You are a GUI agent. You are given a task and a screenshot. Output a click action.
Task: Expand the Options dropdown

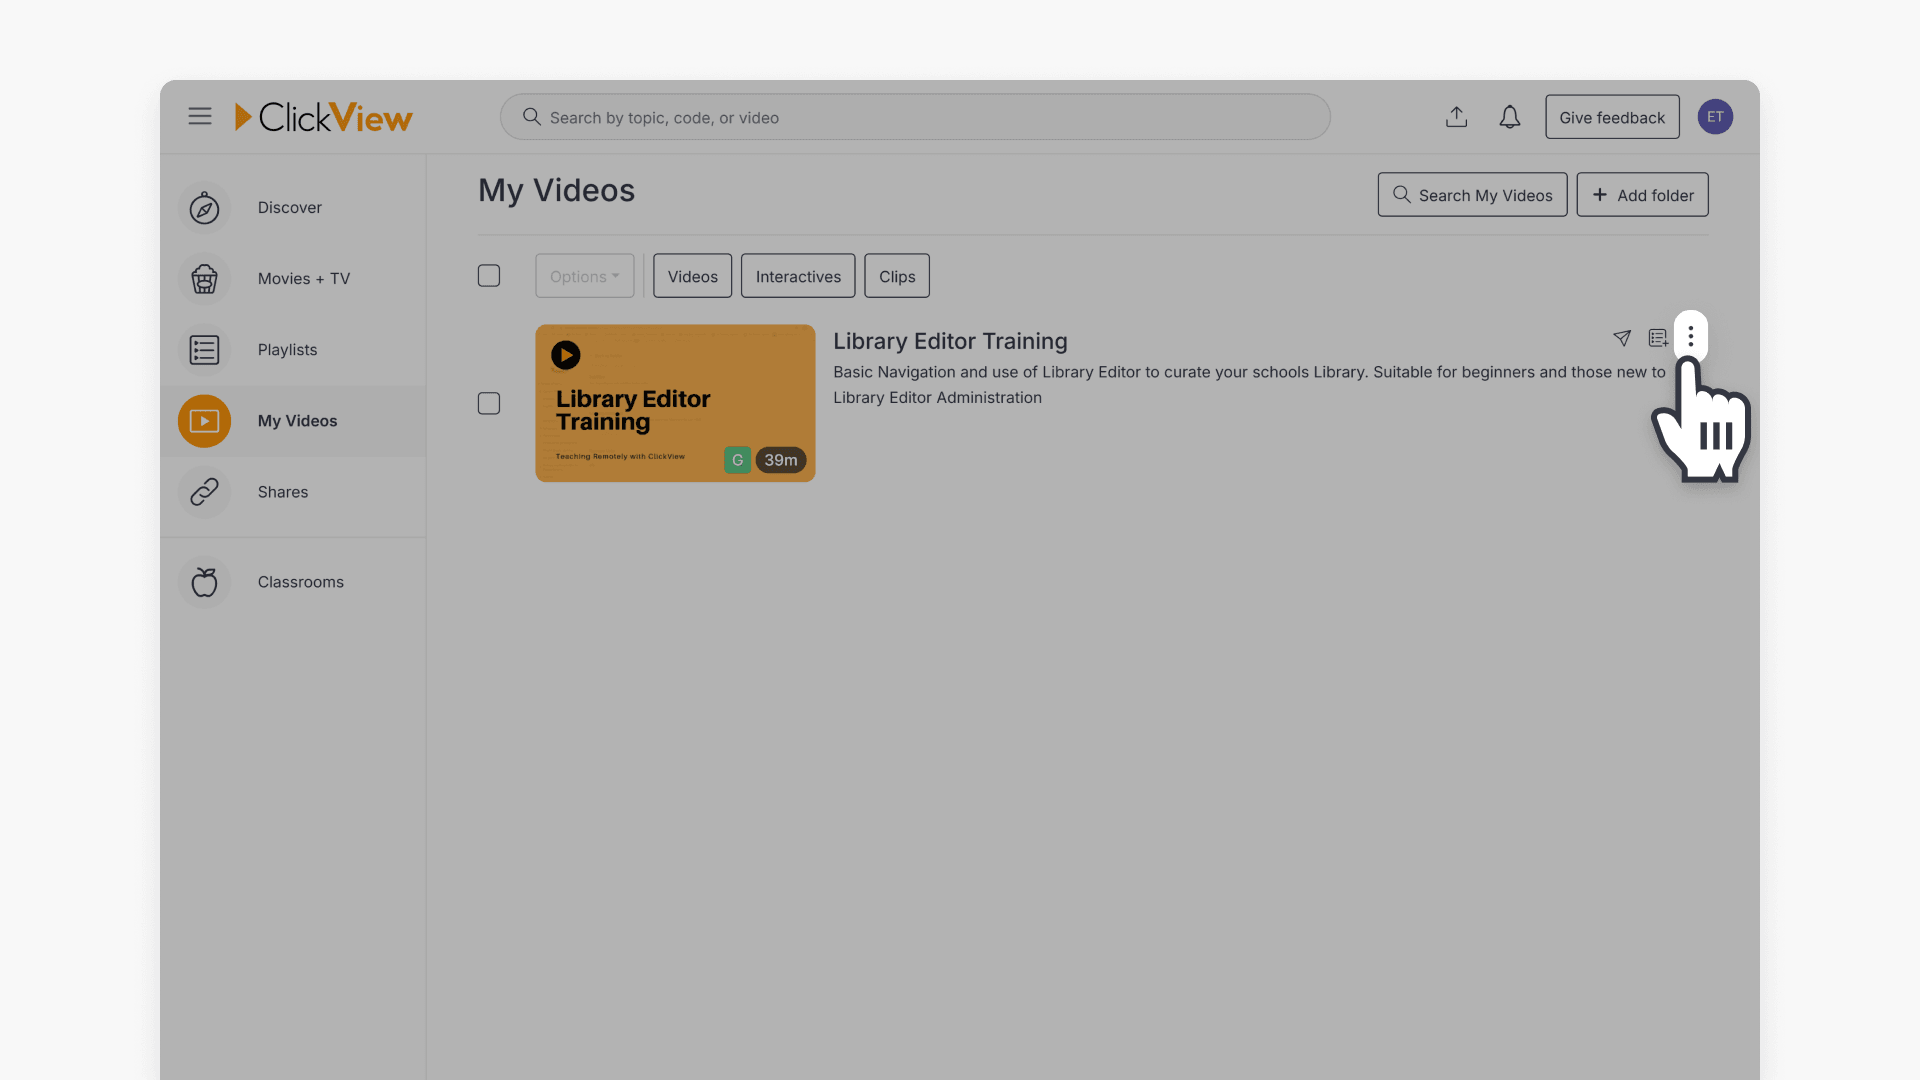584,276
